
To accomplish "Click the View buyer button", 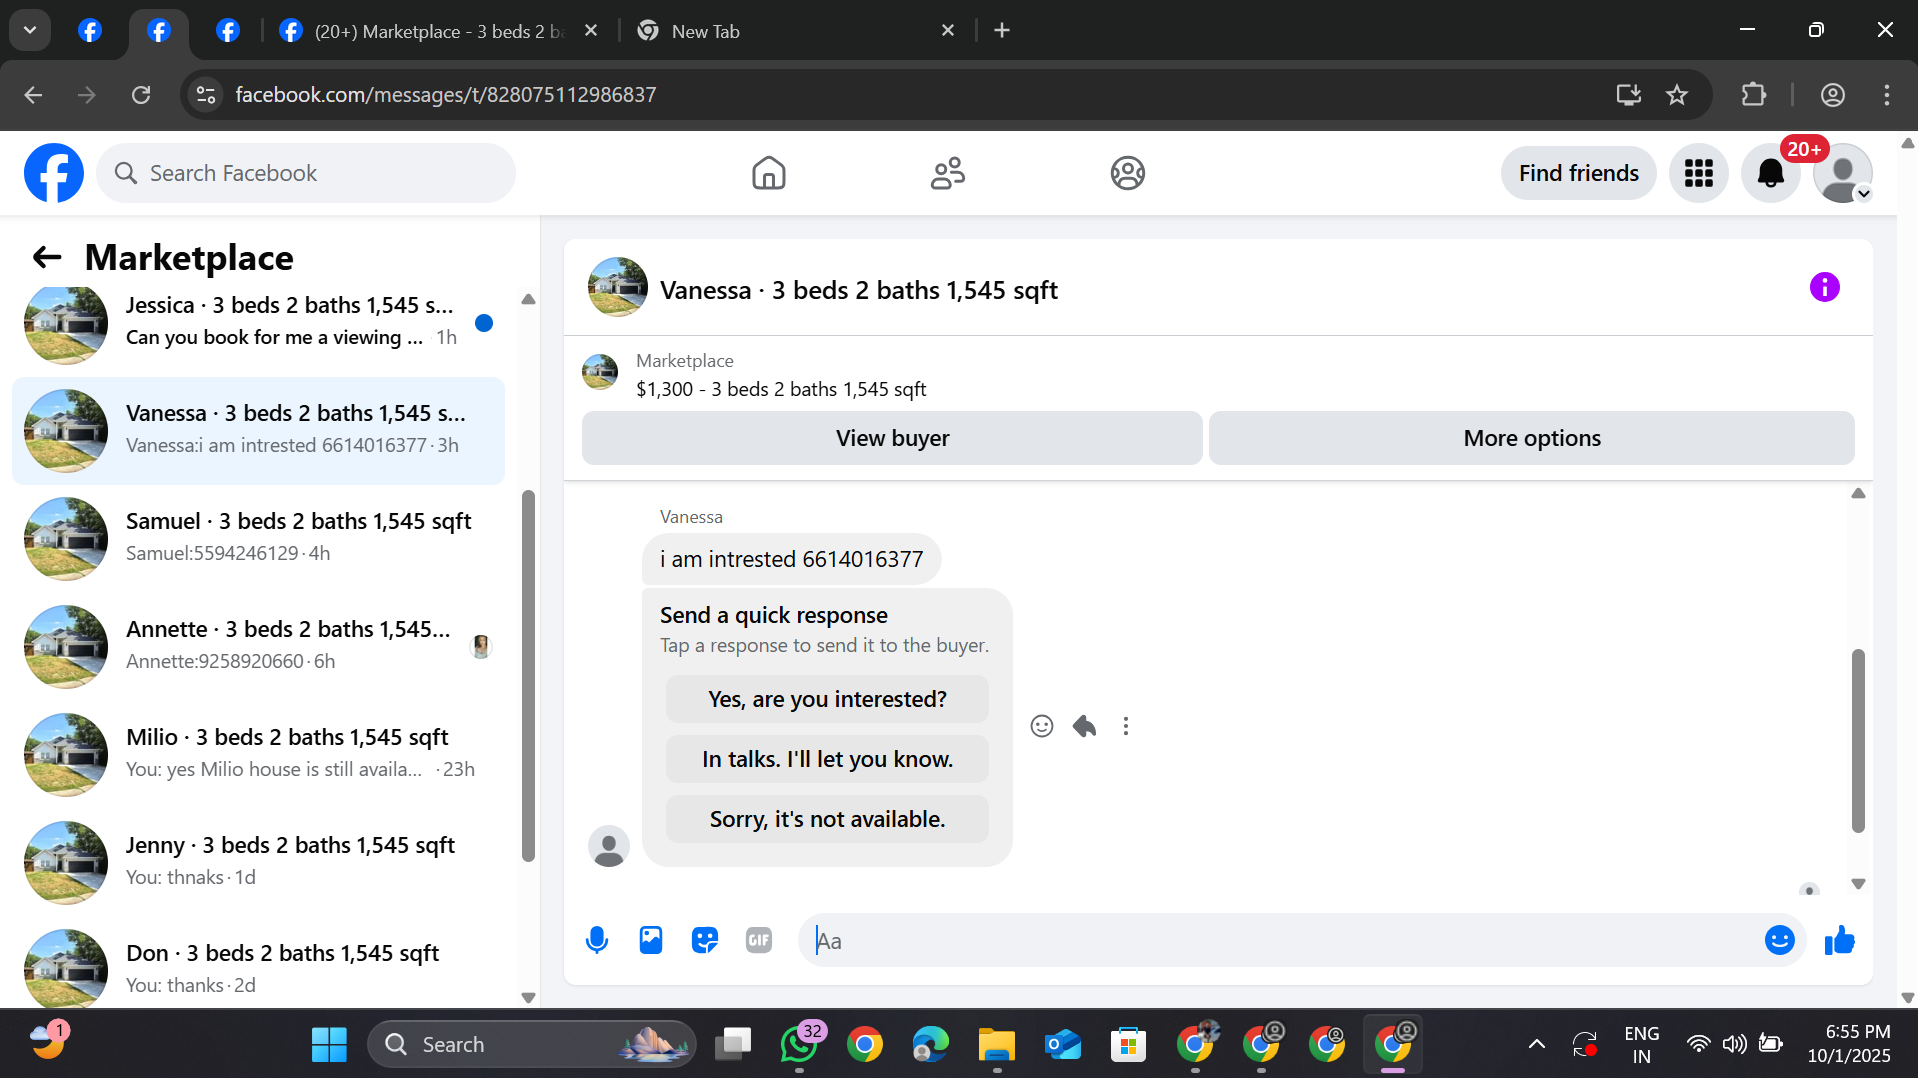I will [x=892, y=438].
